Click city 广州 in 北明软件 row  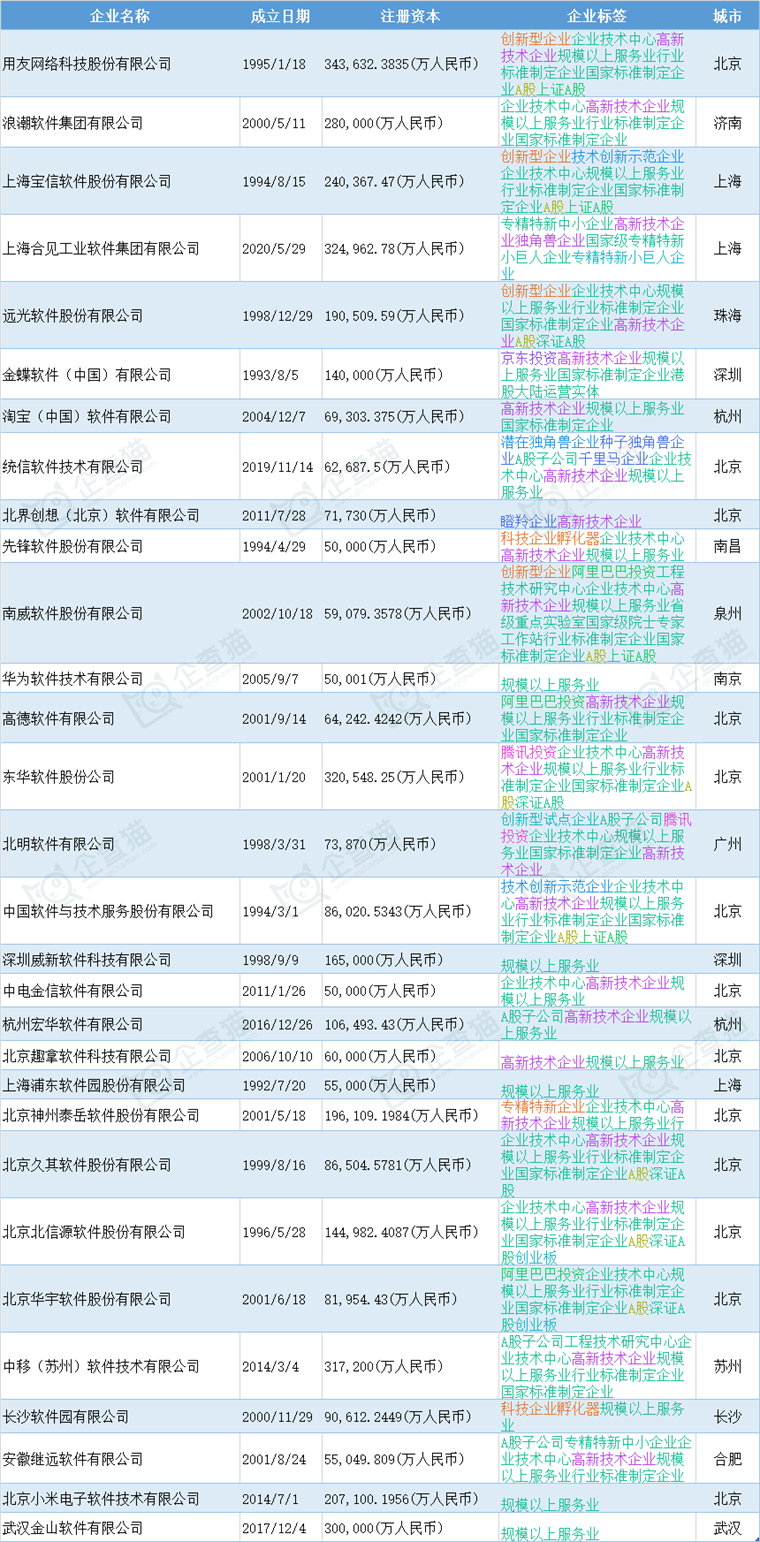728,844
